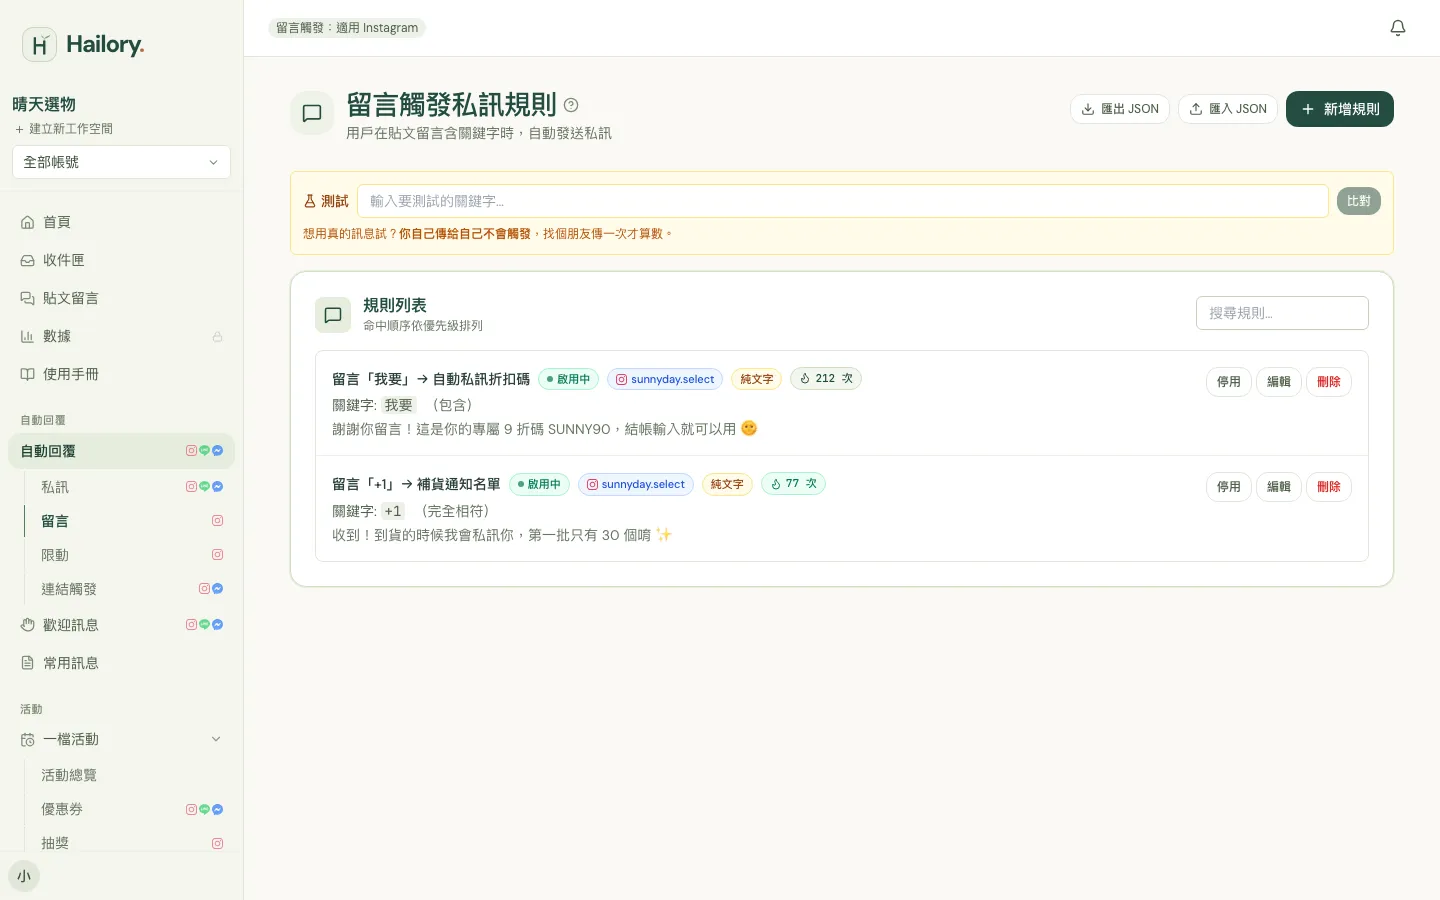Click the flask icon beside 測試

(310, 201)
